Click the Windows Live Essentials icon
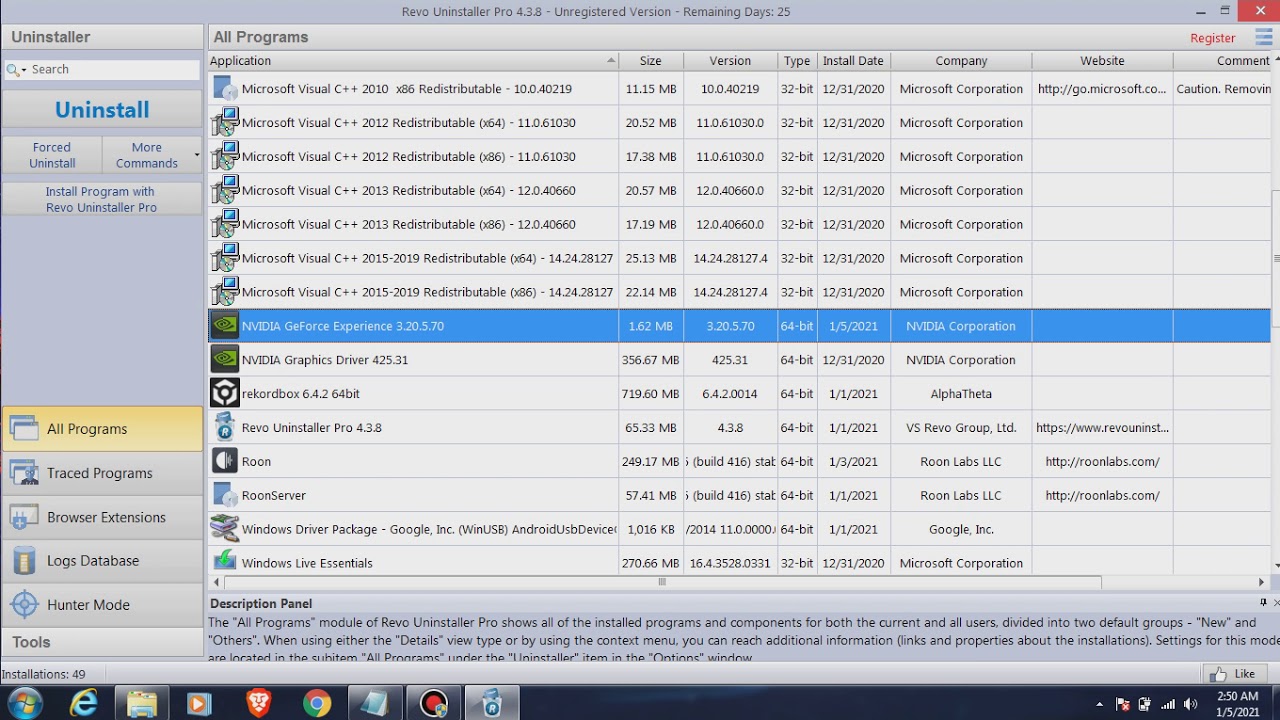1280x720 pixels. (225, 561)
